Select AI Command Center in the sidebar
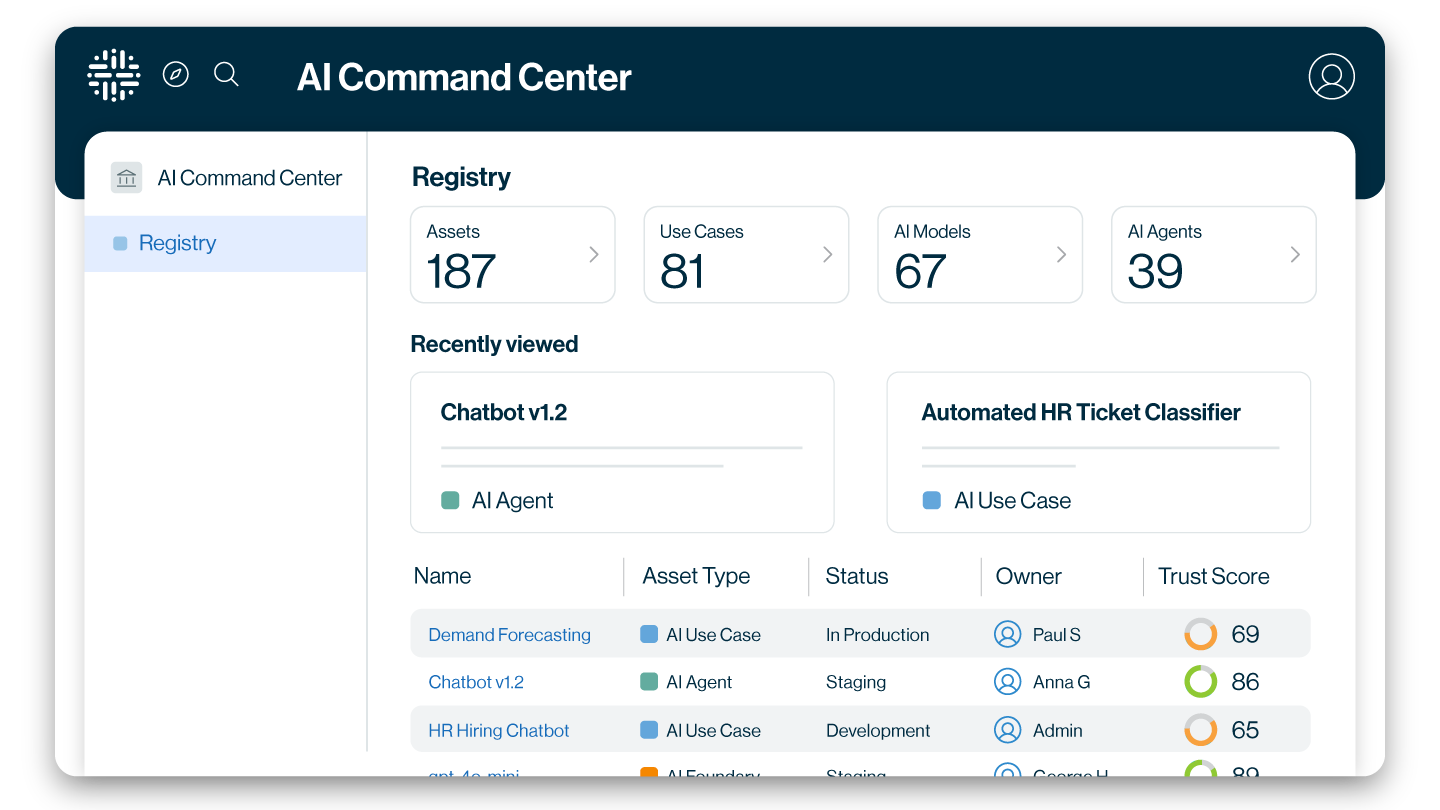The width and height of the screenshot is (1440, 810). (249, 177)
